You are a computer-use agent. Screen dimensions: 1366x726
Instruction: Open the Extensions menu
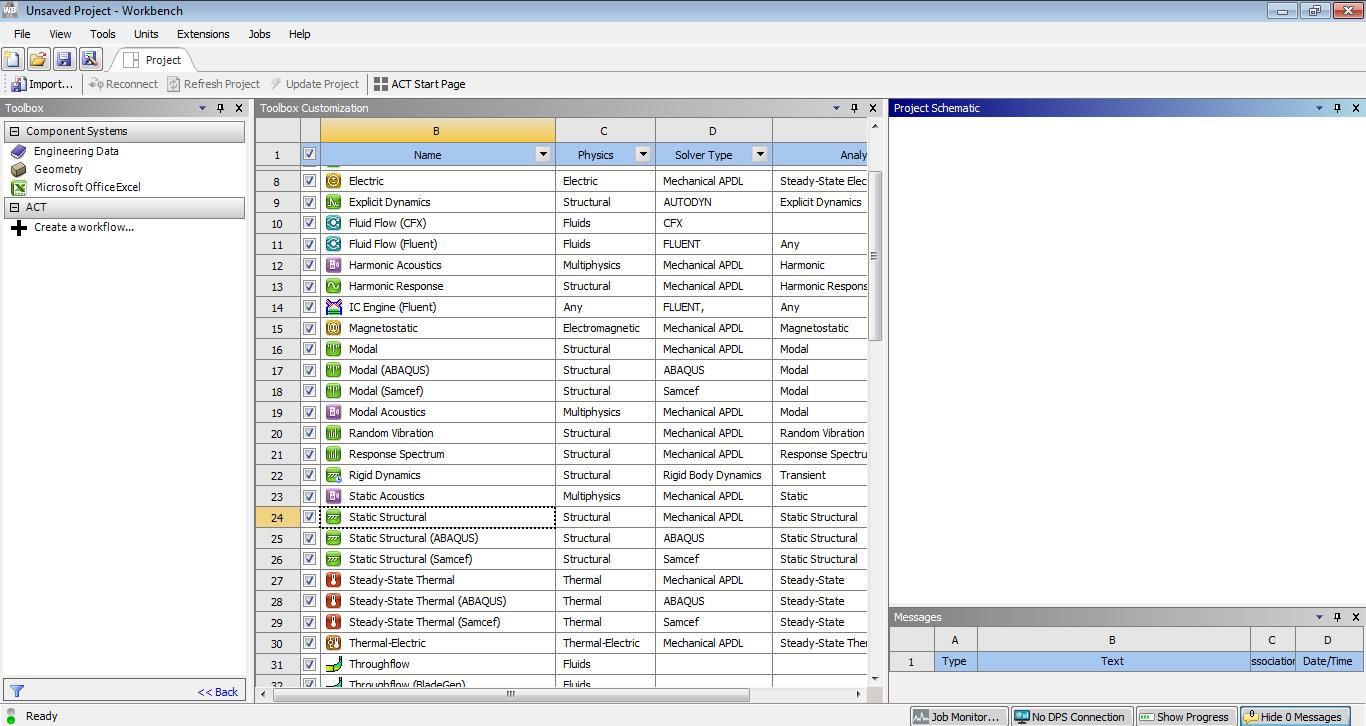click(x=203, y=34)
